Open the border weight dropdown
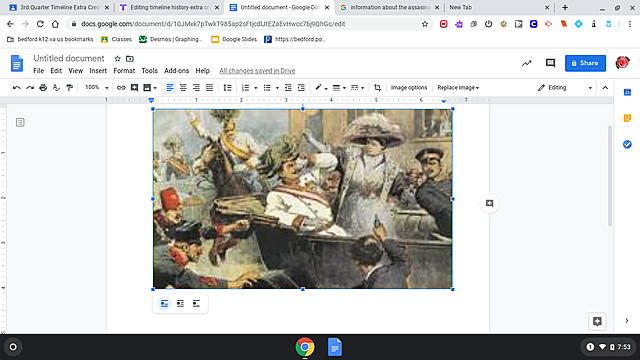 click(339, 88)
